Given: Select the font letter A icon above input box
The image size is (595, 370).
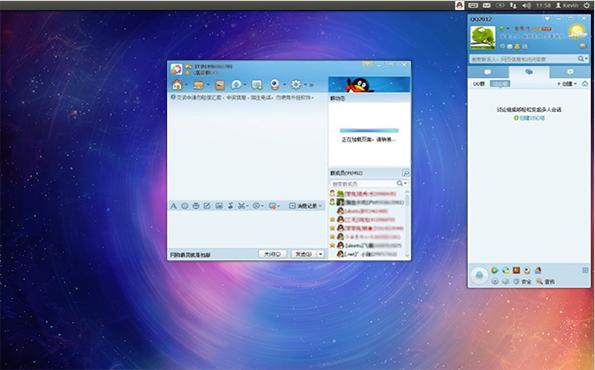Looking at the screenshot, I should coord(173,206).
